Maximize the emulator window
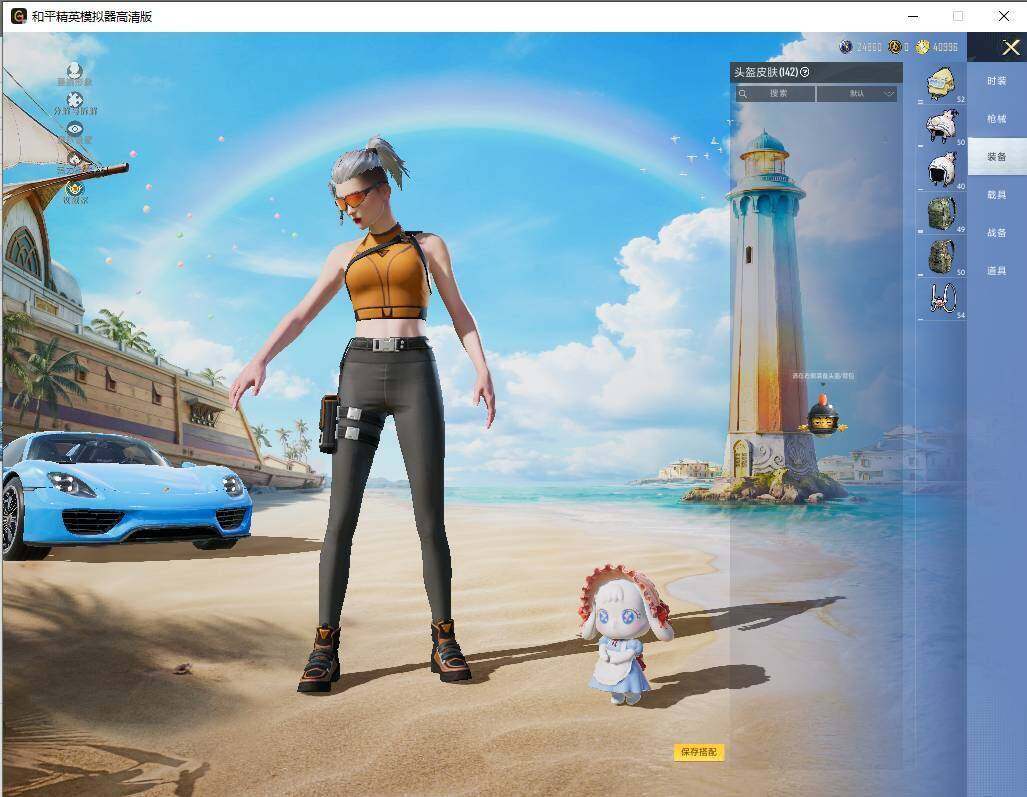Screen dimensions: 1027x797 coord(958,16)
